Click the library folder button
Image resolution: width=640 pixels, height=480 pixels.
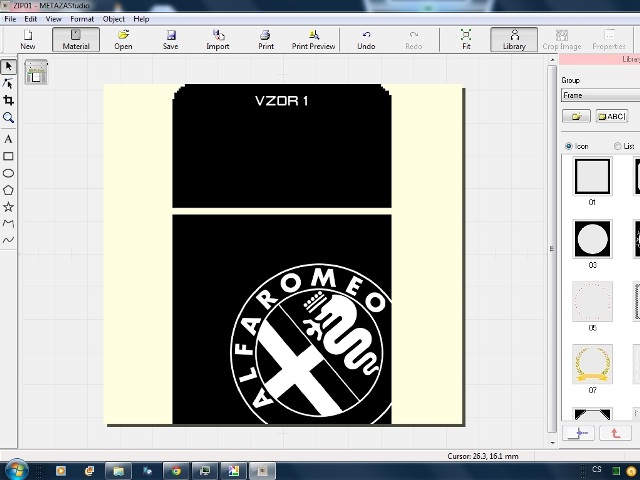point(576,116)
